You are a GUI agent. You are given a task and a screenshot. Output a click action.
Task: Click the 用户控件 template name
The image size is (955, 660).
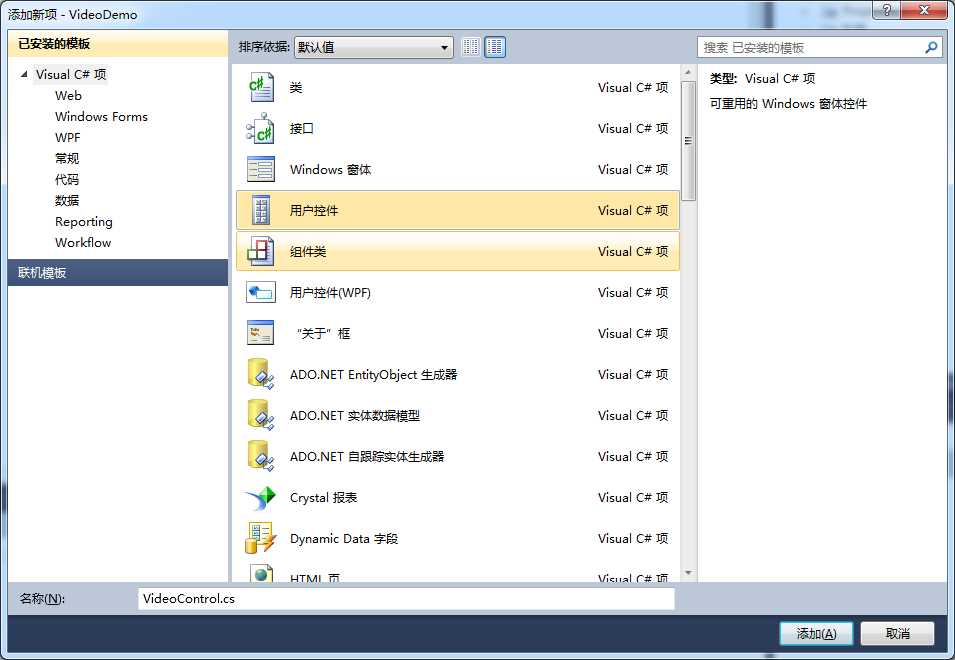[314, 211]
